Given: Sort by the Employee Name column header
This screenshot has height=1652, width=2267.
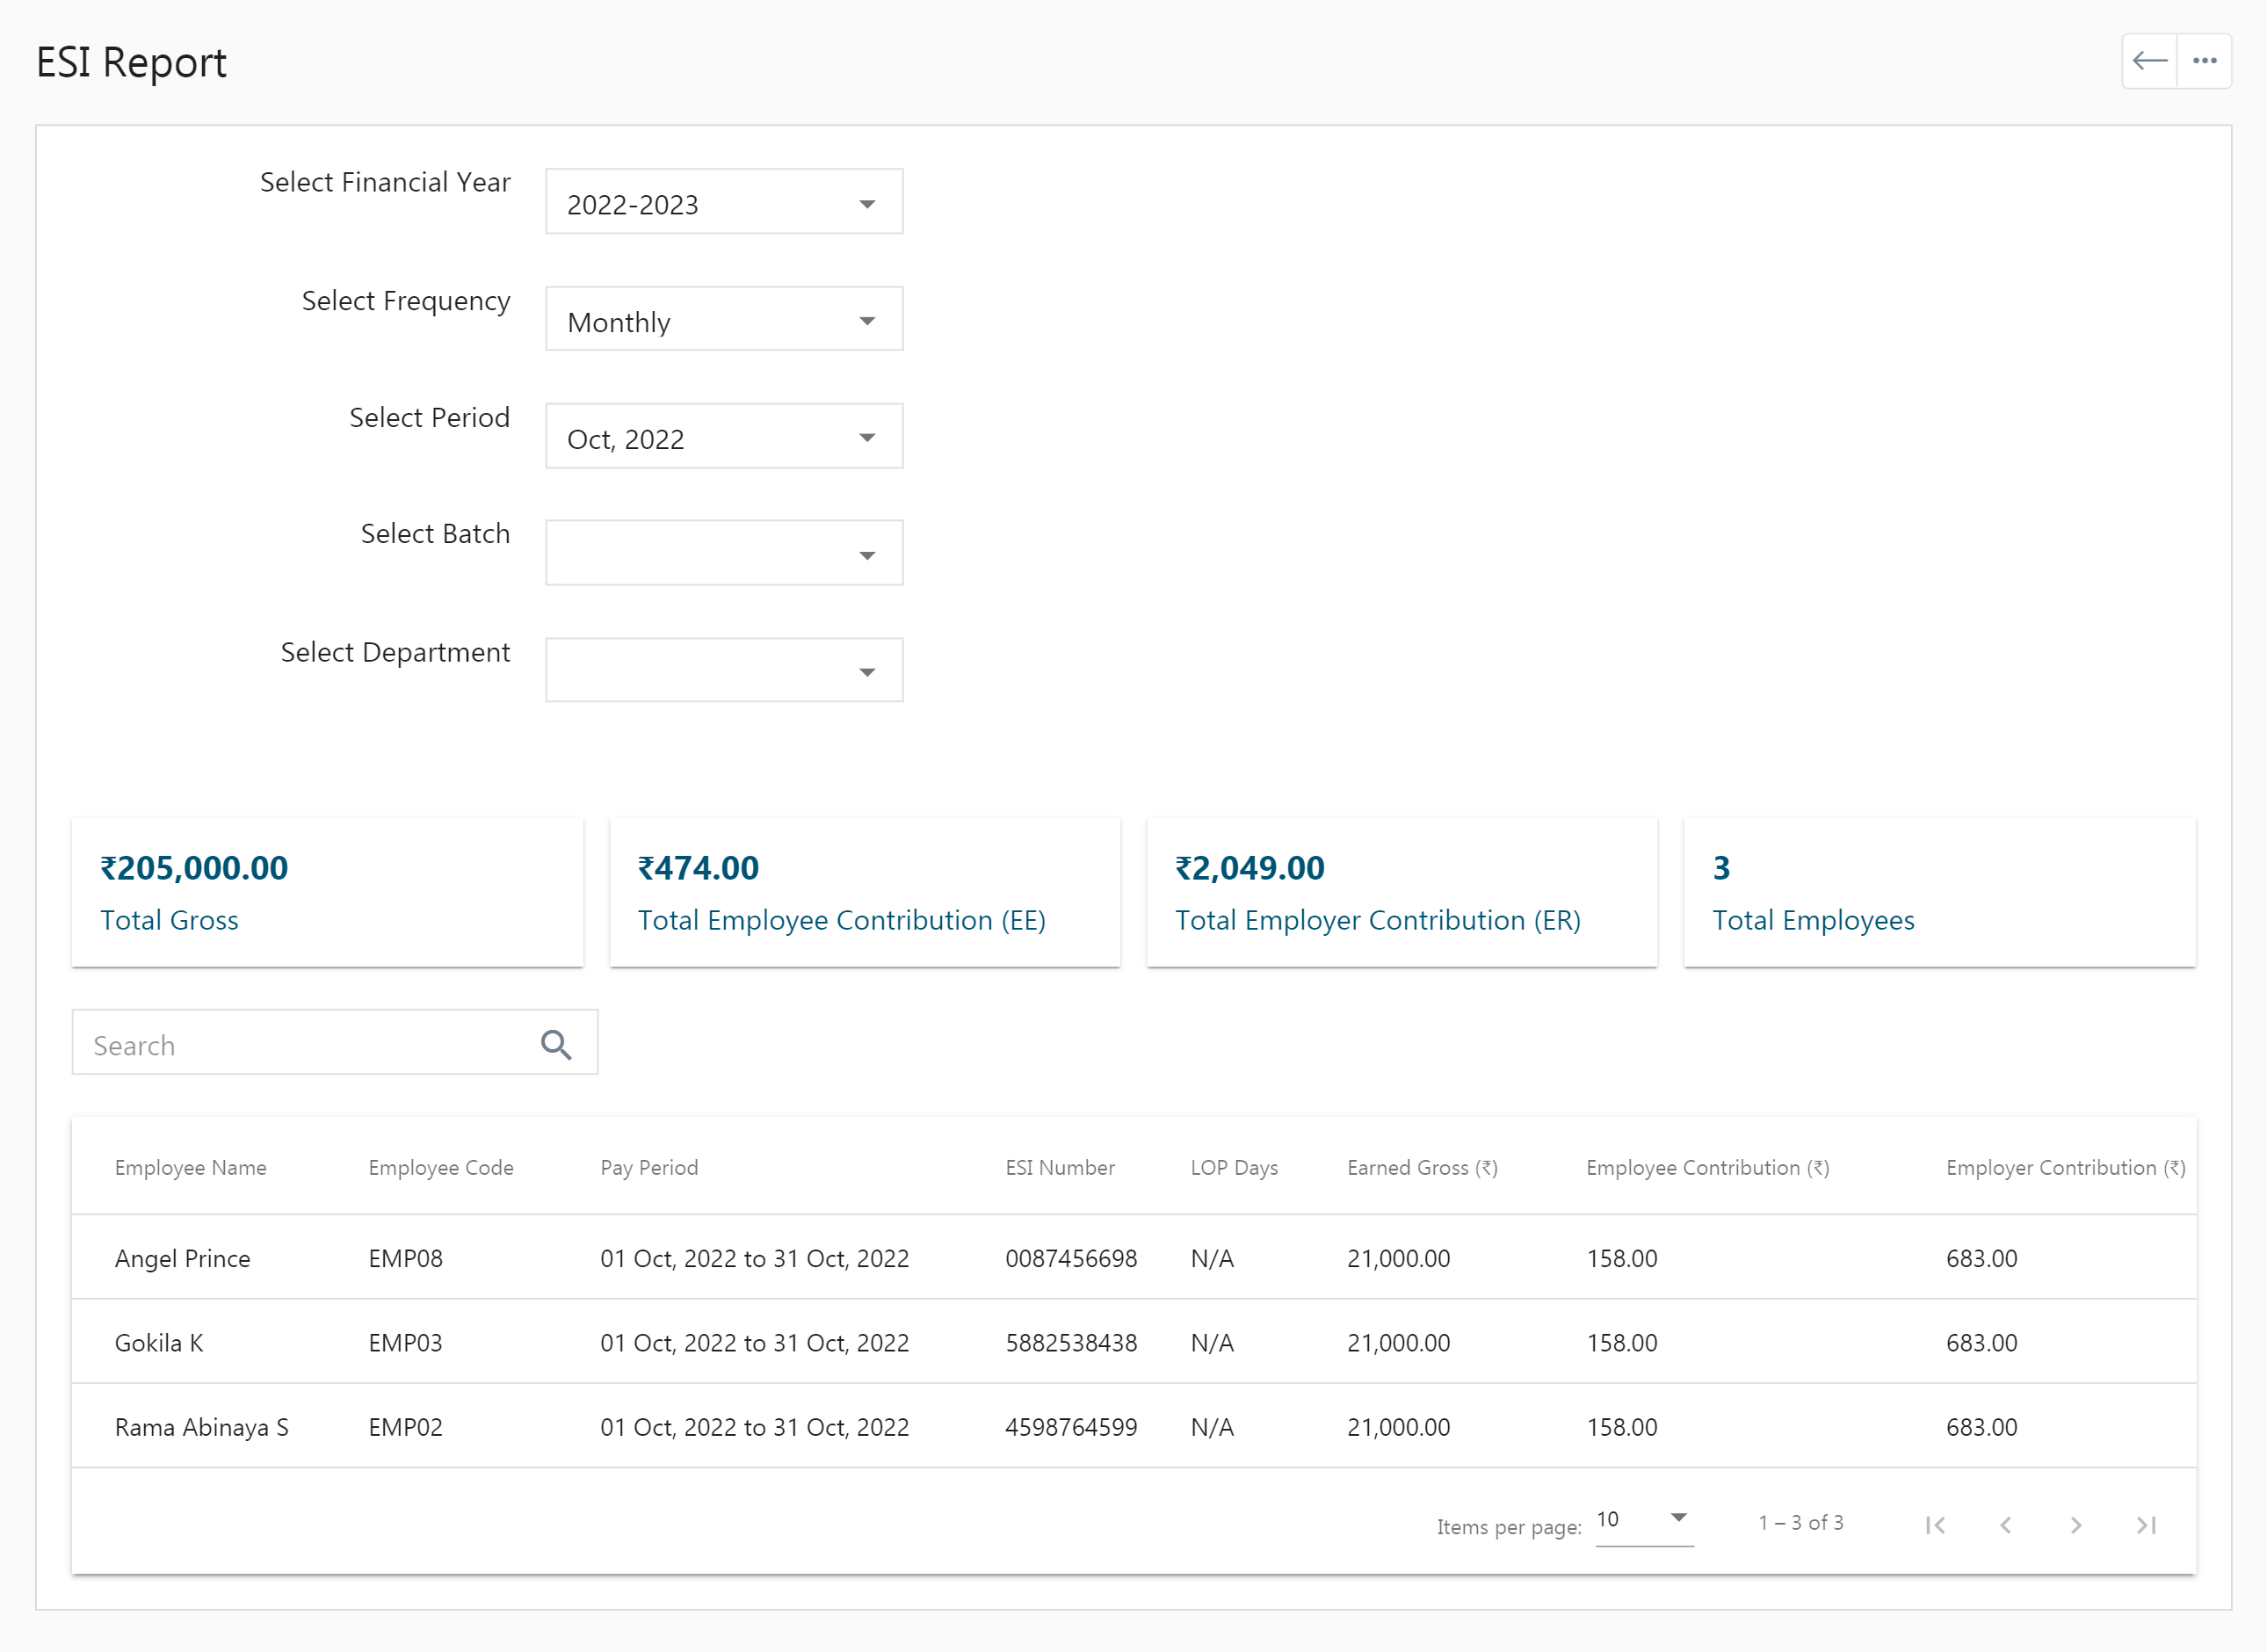Looking at the screenshot, I should coord(191,1168).
